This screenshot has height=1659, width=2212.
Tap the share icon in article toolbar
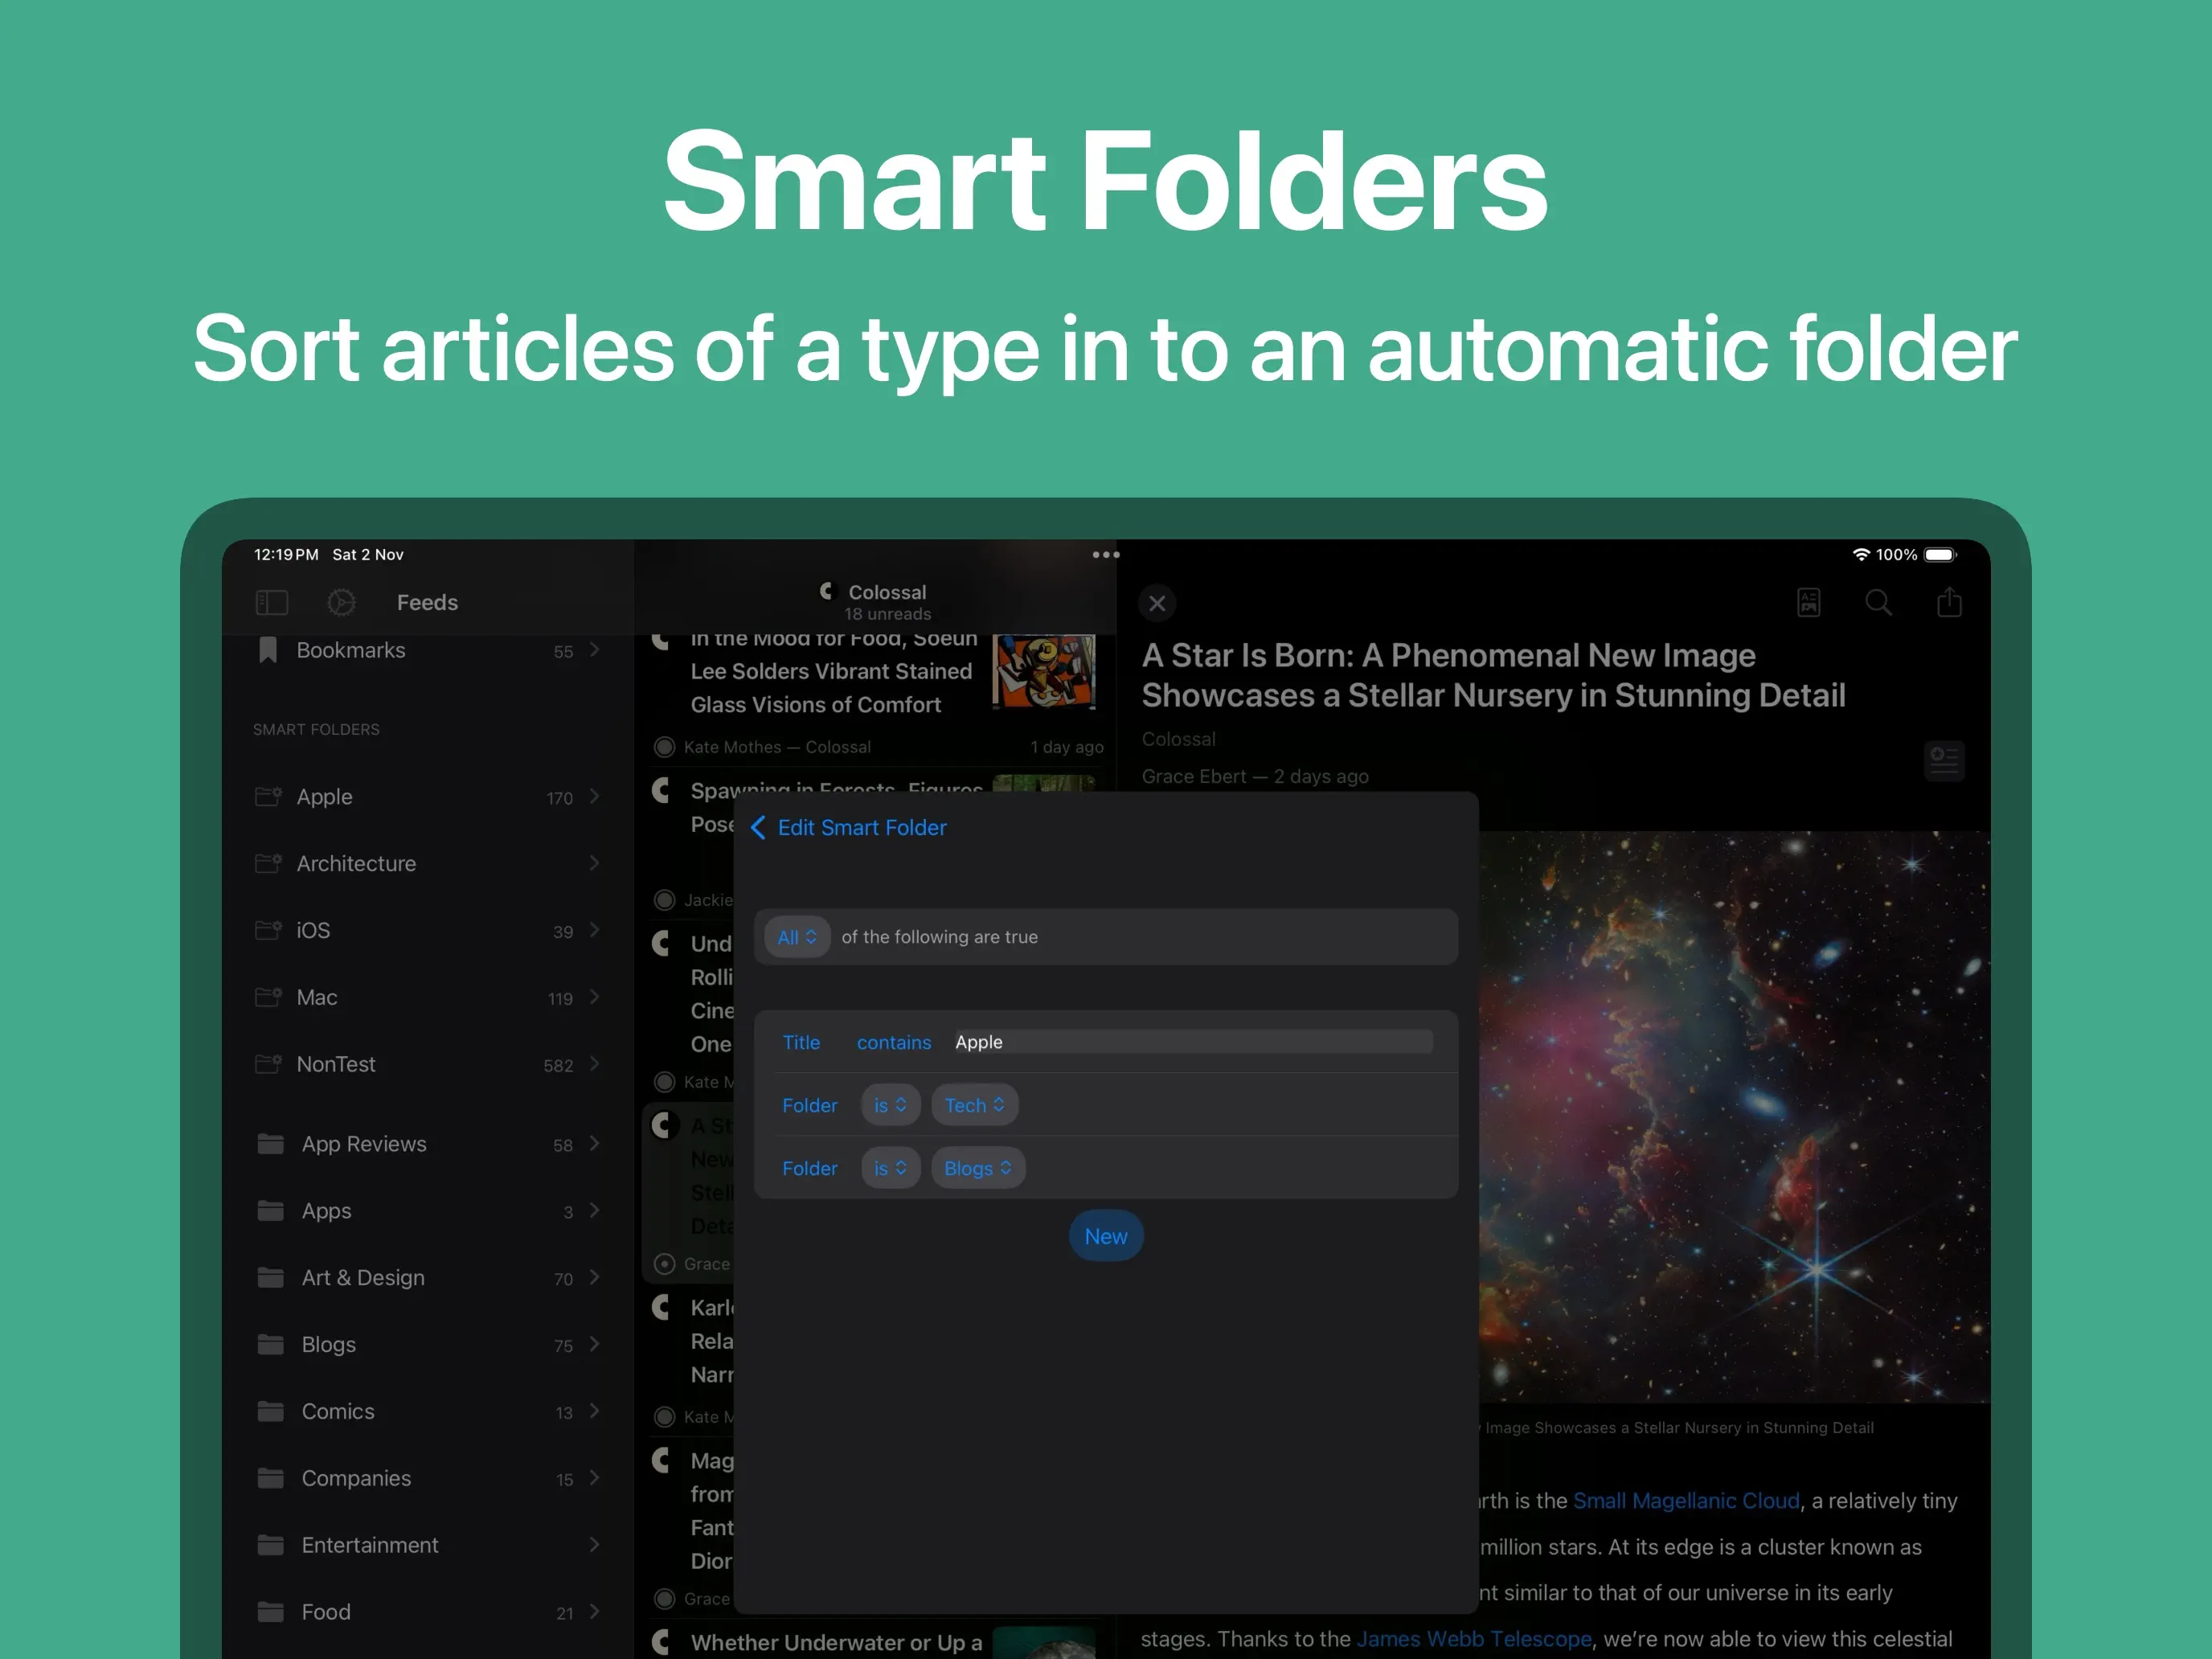click(1948, 602)
